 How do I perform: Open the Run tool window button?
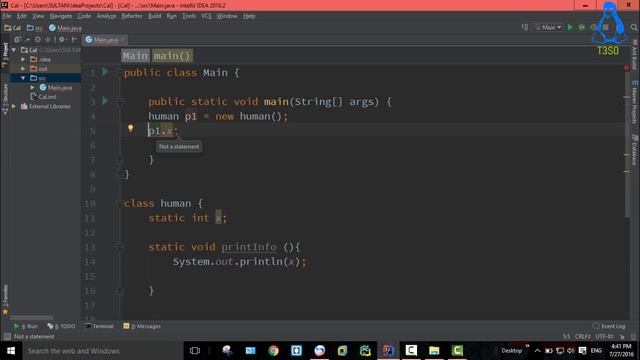[x=25, y=326]
